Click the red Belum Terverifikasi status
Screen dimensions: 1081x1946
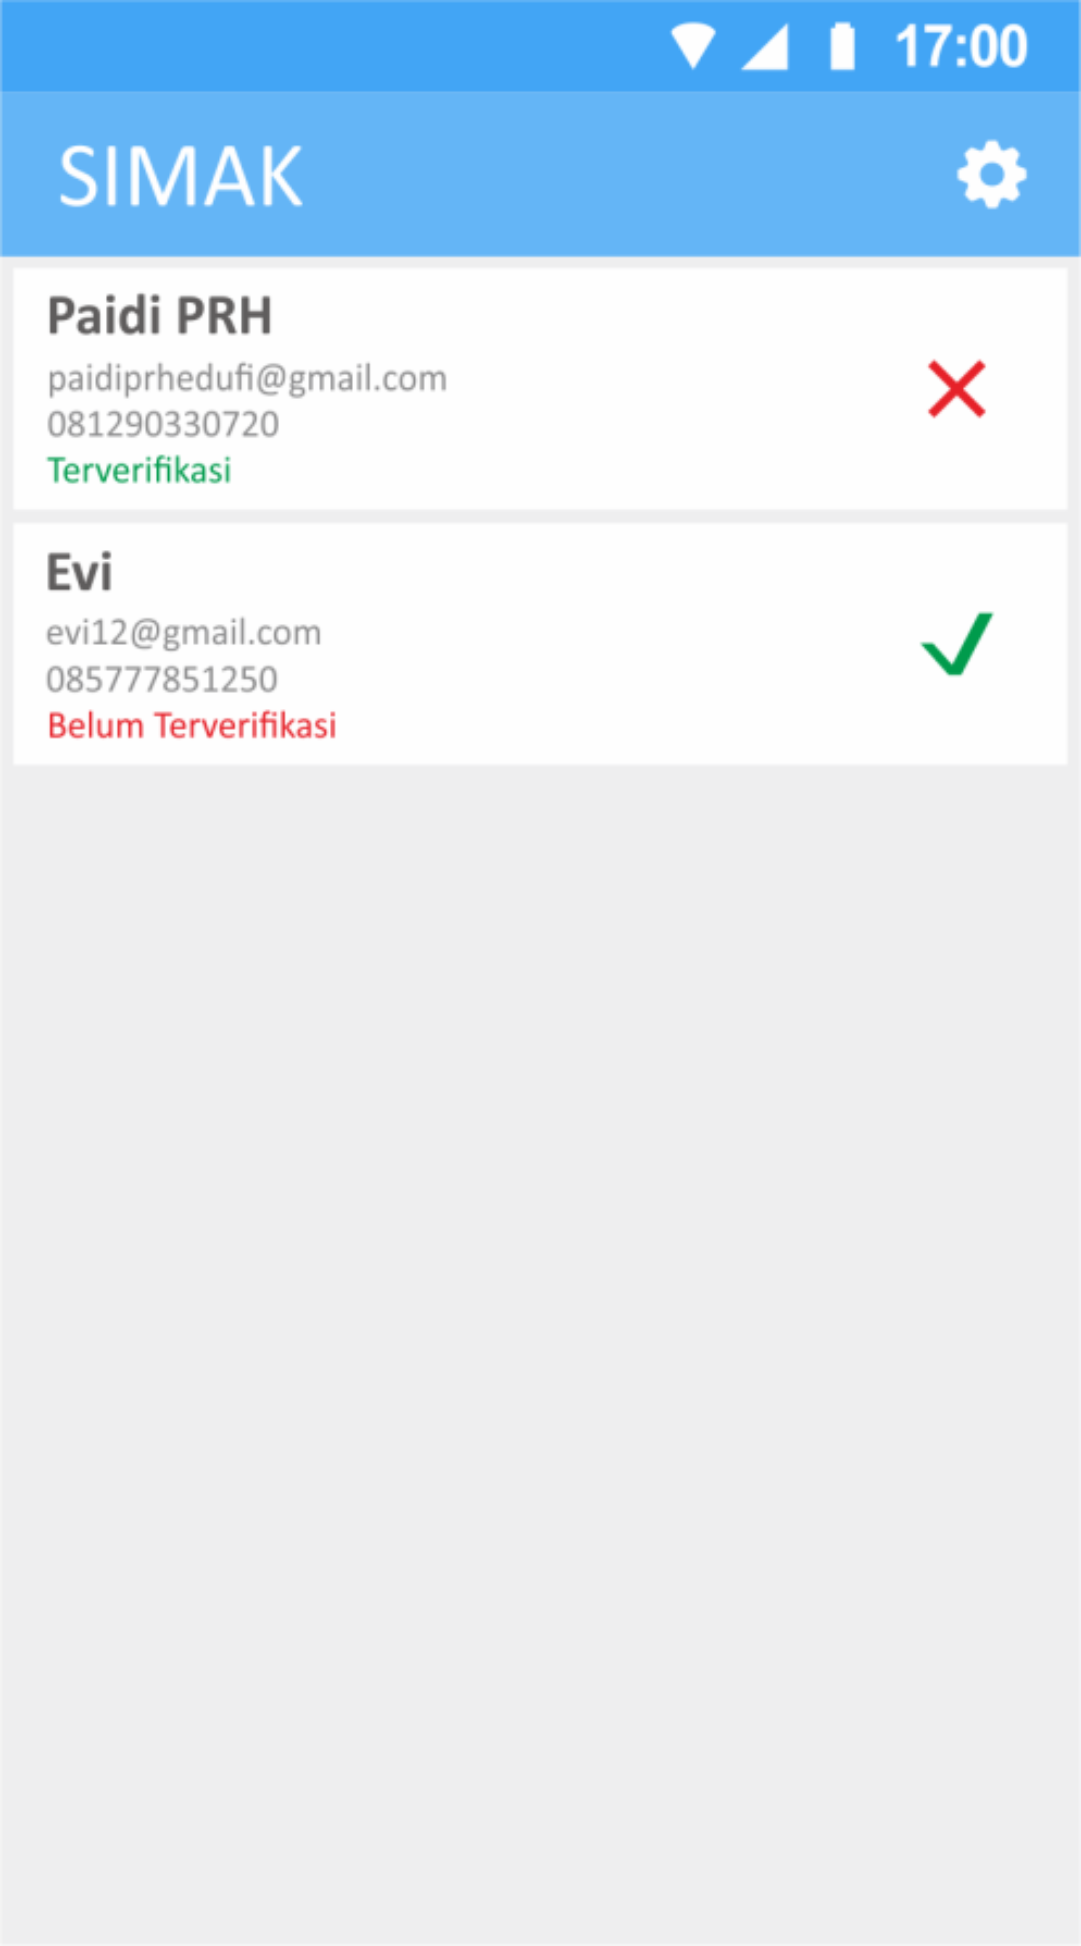point(192,725)
